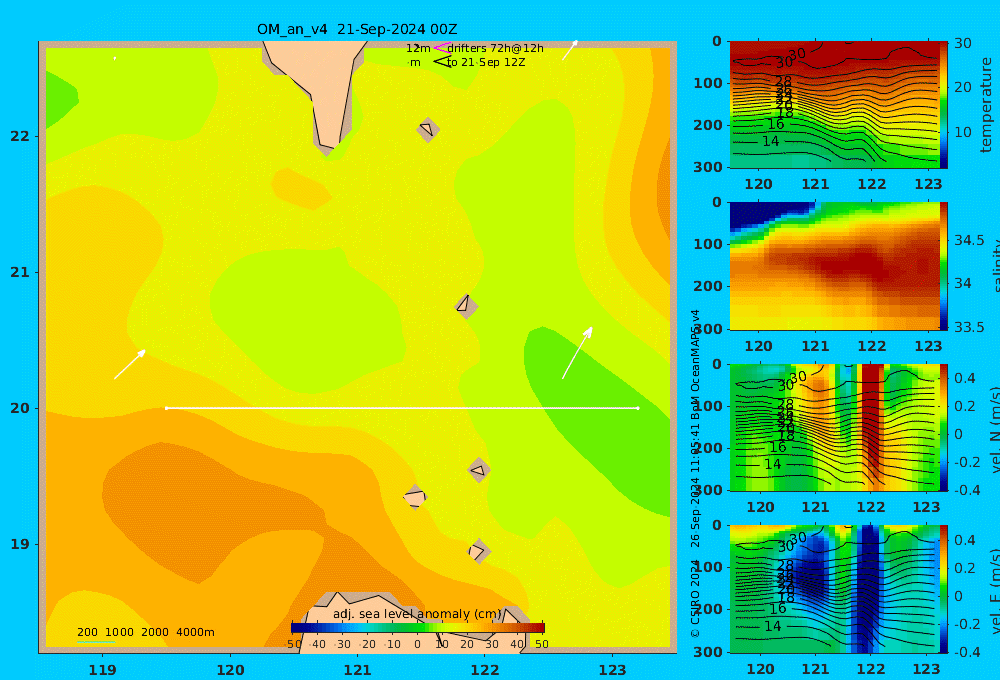
Task: Click the magenta drifter arrow legend icon
Action: tap(443, 48)
